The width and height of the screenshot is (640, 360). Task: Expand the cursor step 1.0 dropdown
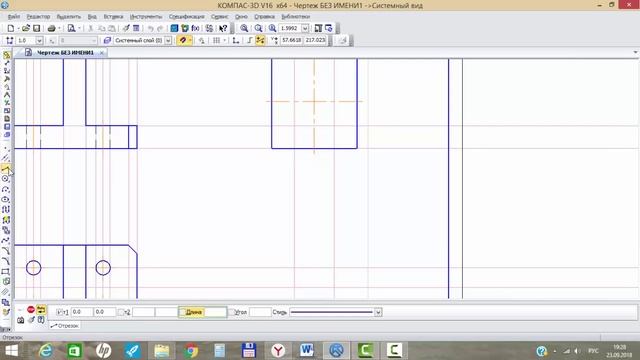pyautogui.click(x=39, y=40)
